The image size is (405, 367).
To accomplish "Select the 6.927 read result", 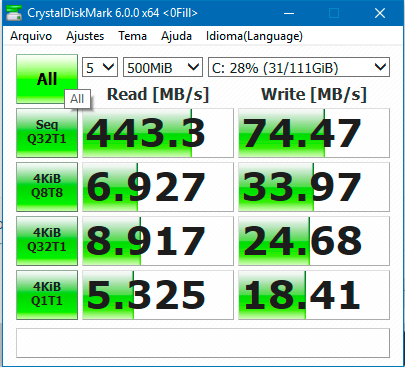I will pyautogui.click(x=158, y=187).
